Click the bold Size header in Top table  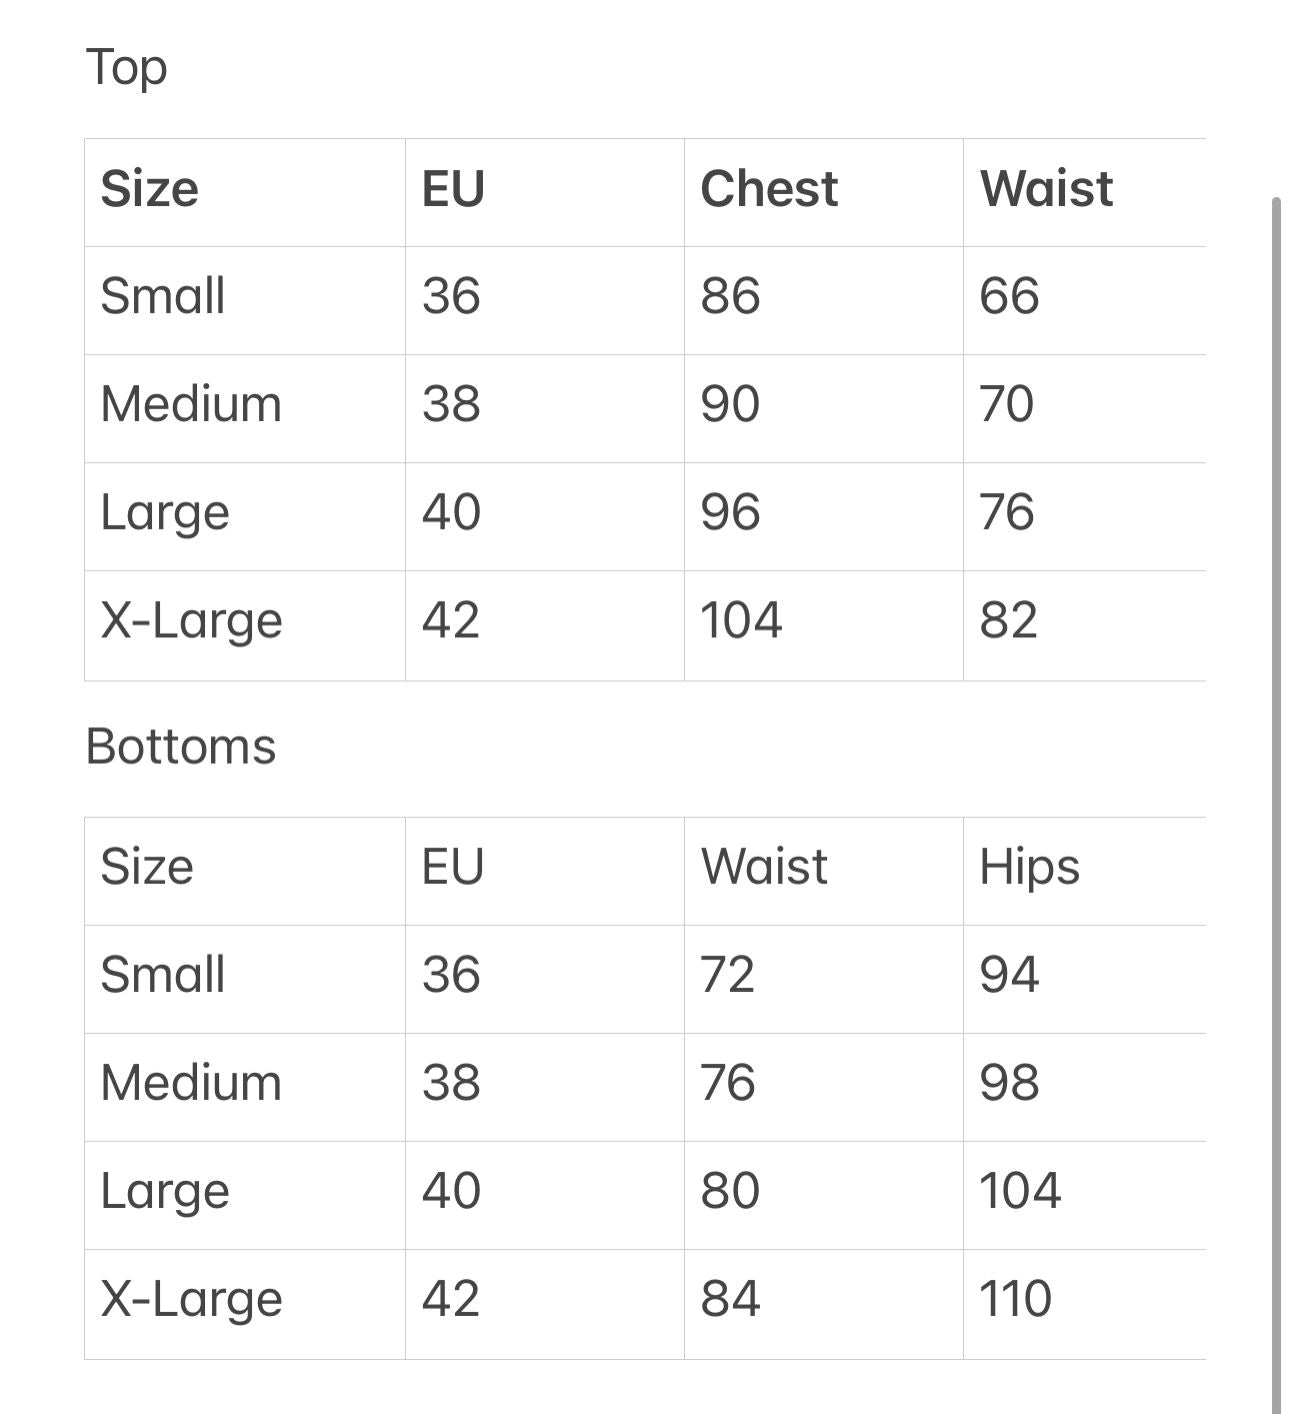coord(150,189)
